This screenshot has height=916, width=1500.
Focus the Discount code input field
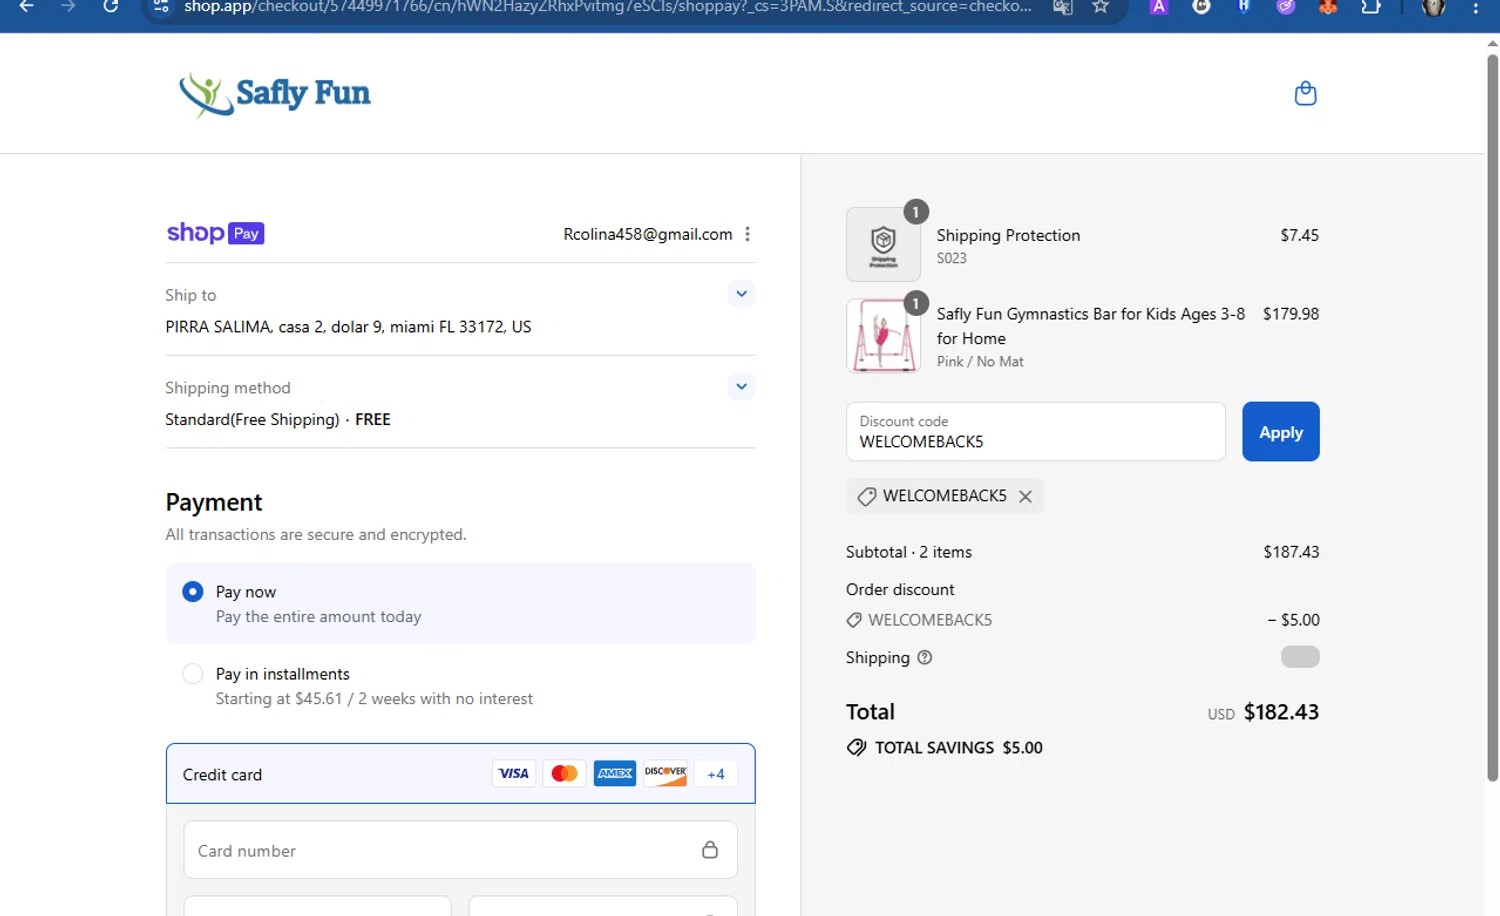pyautogui.click(x=1035, y=432)
